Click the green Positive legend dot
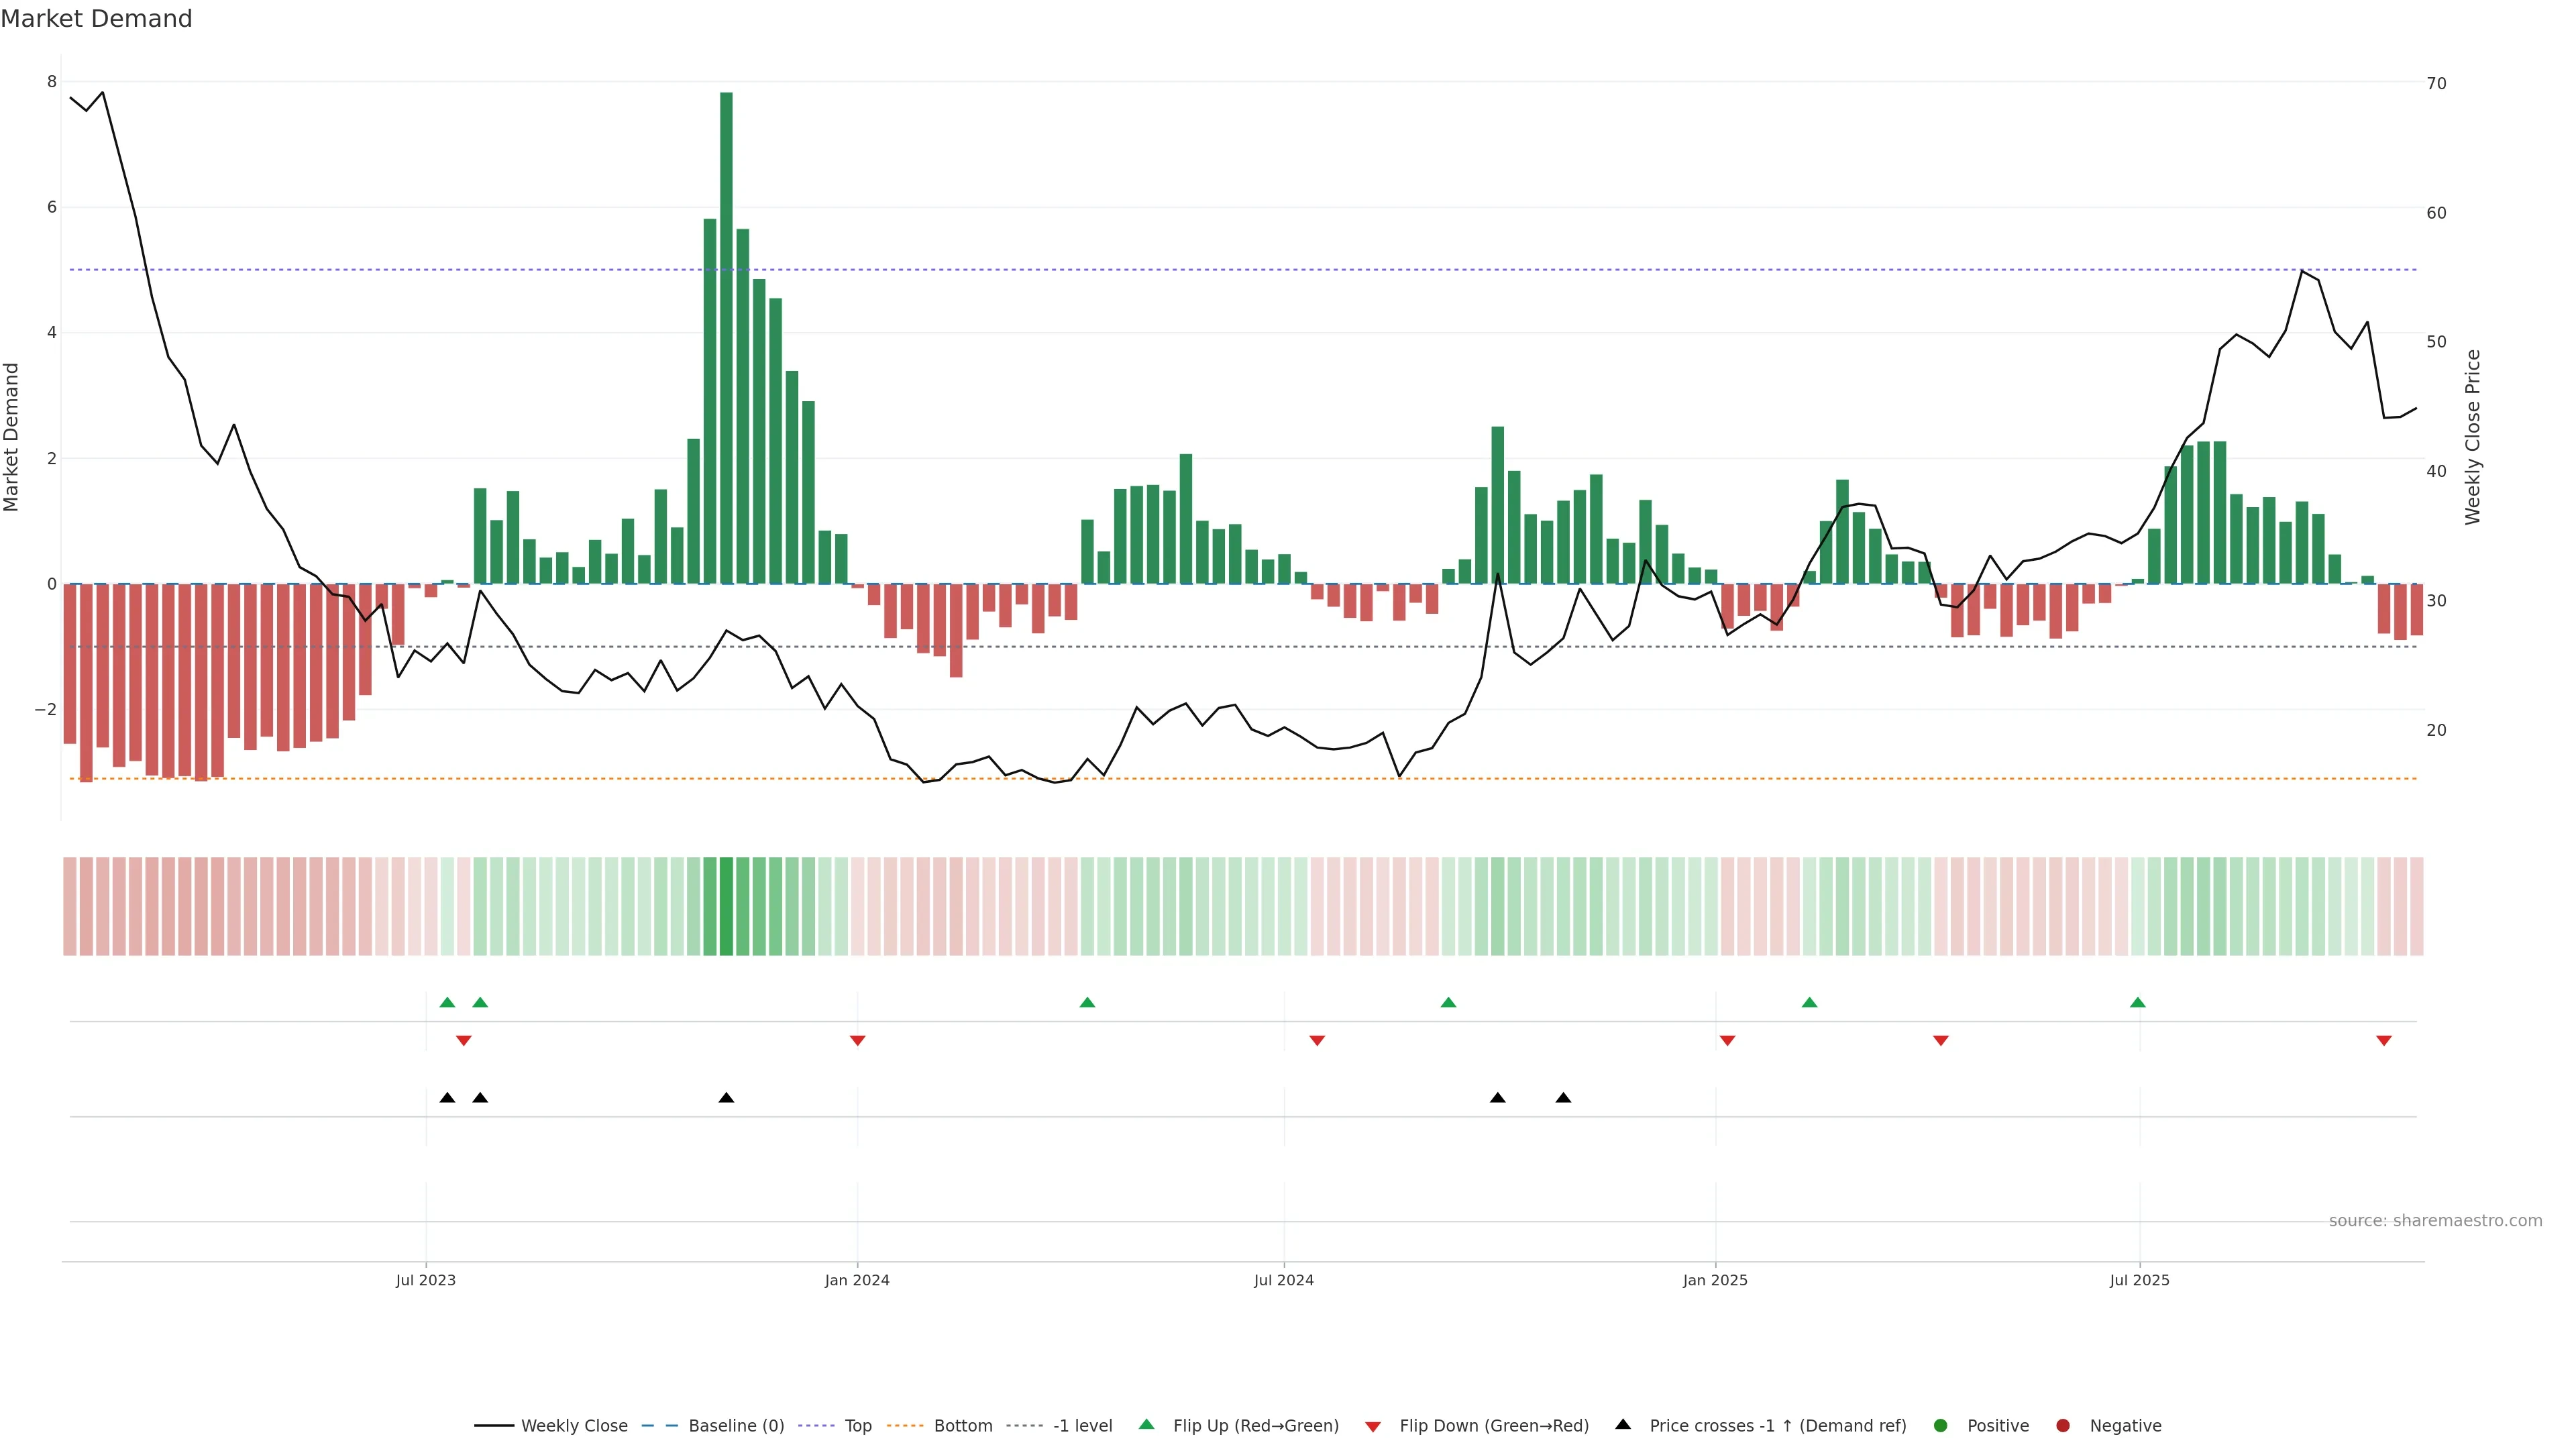This screenshot has width=2576, height=1449. point(1940,1425)
